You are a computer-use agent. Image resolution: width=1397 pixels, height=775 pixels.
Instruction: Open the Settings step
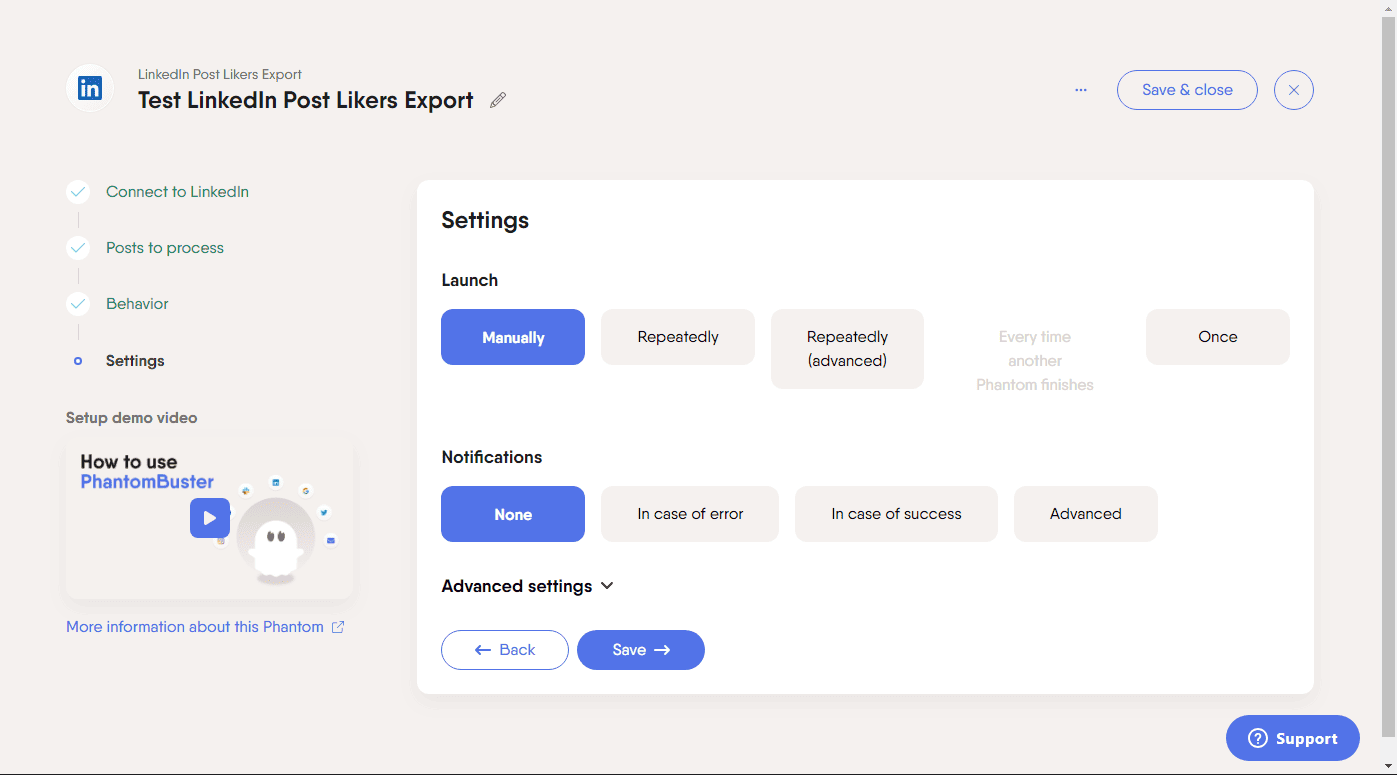(135, 361)
